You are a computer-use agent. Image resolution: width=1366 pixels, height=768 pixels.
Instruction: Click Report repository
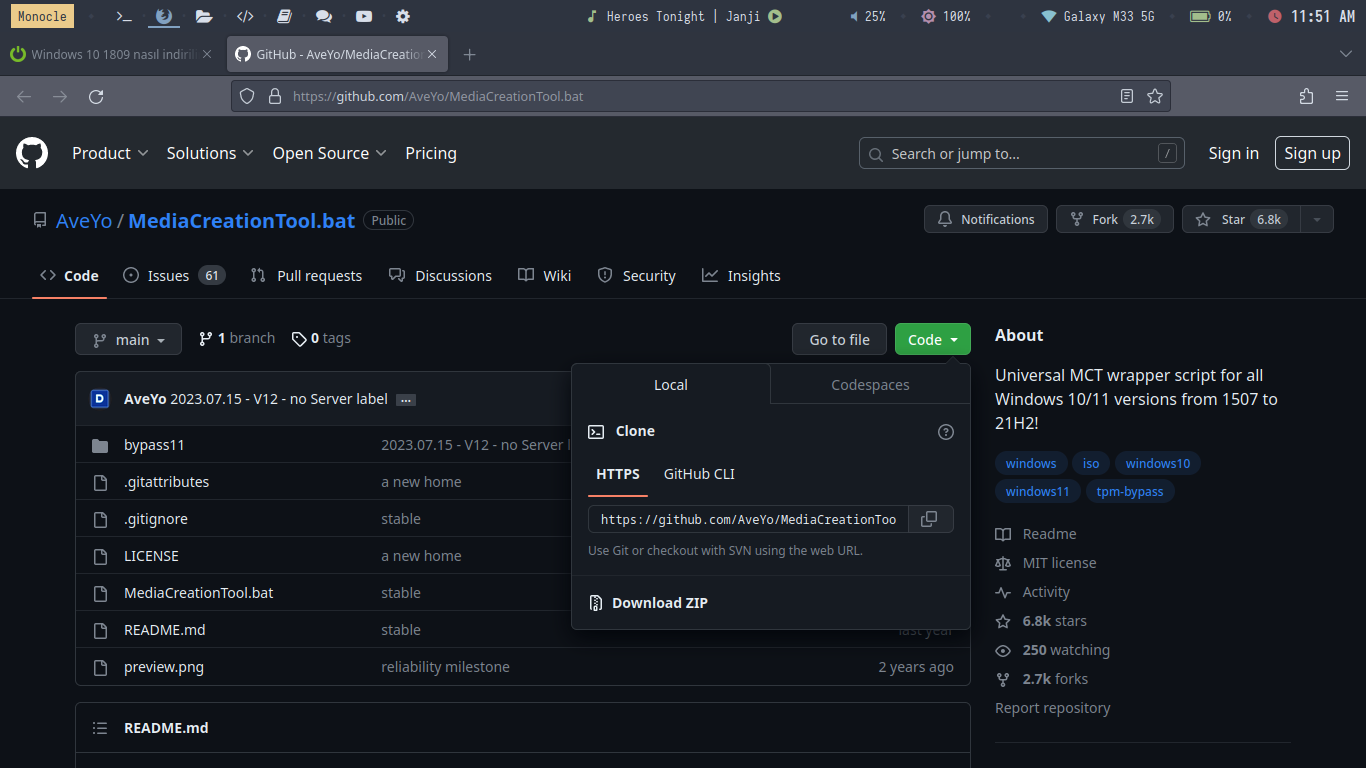(x=1052, y=708)
